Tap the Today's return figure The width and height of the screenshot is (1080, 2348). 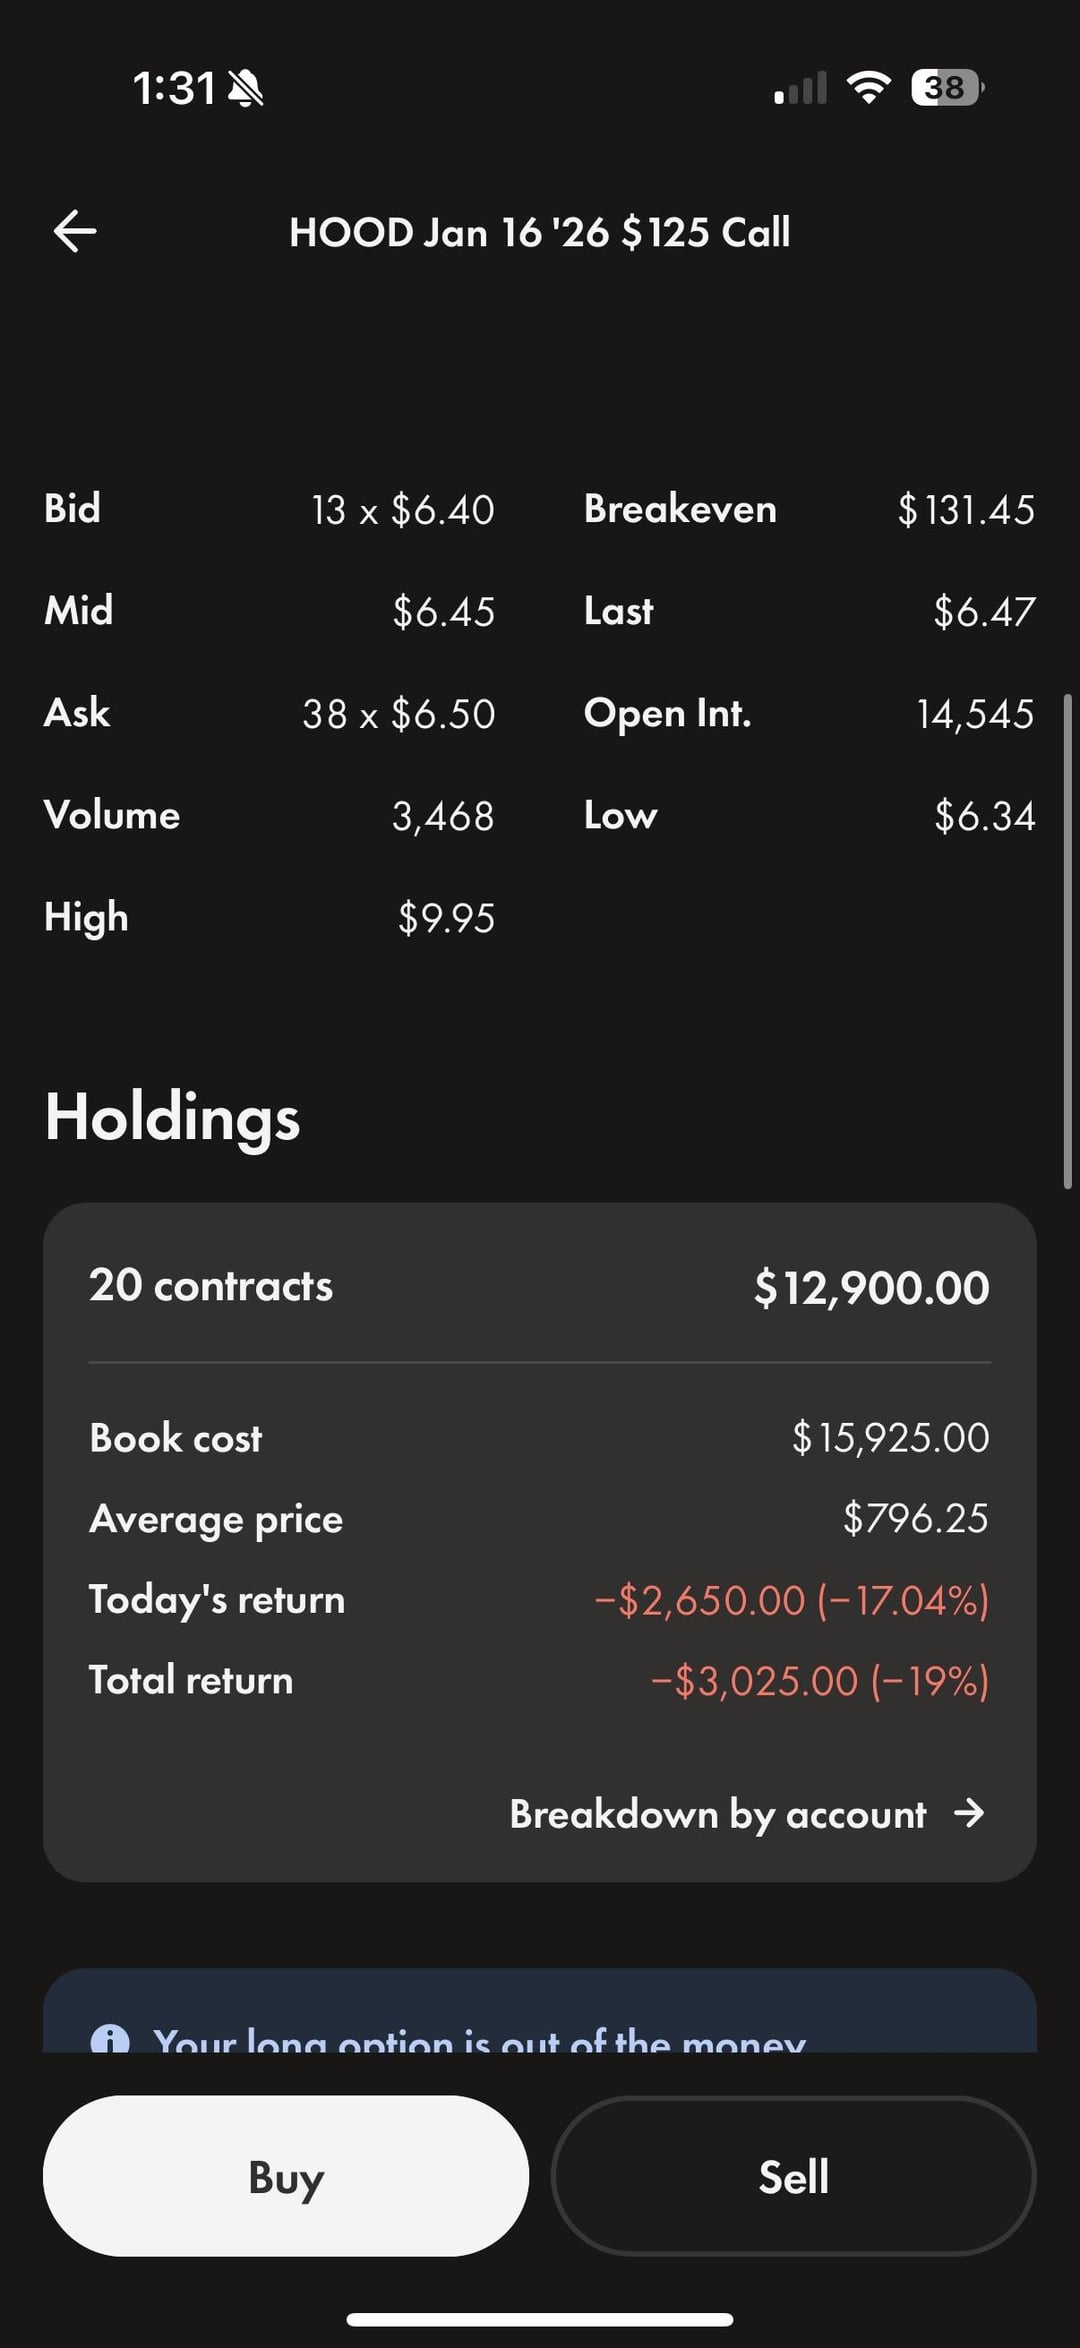click(x=791, y=1600)
